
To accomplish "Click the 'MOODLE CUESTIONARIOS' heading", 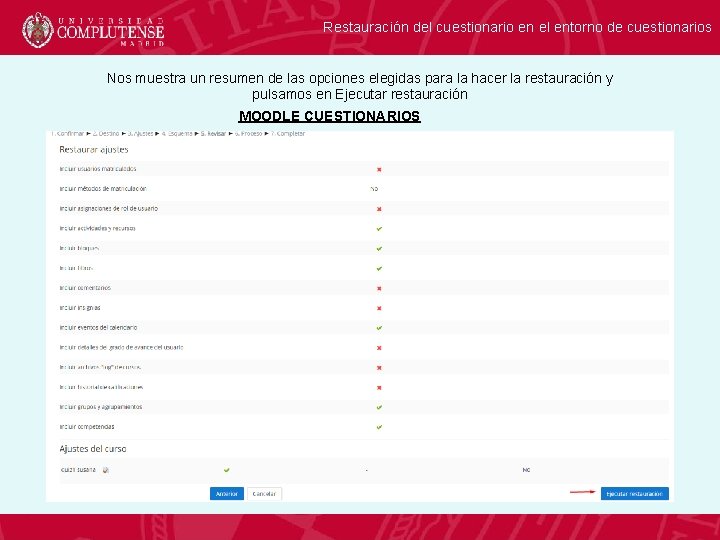I will (x=329, y=117).
